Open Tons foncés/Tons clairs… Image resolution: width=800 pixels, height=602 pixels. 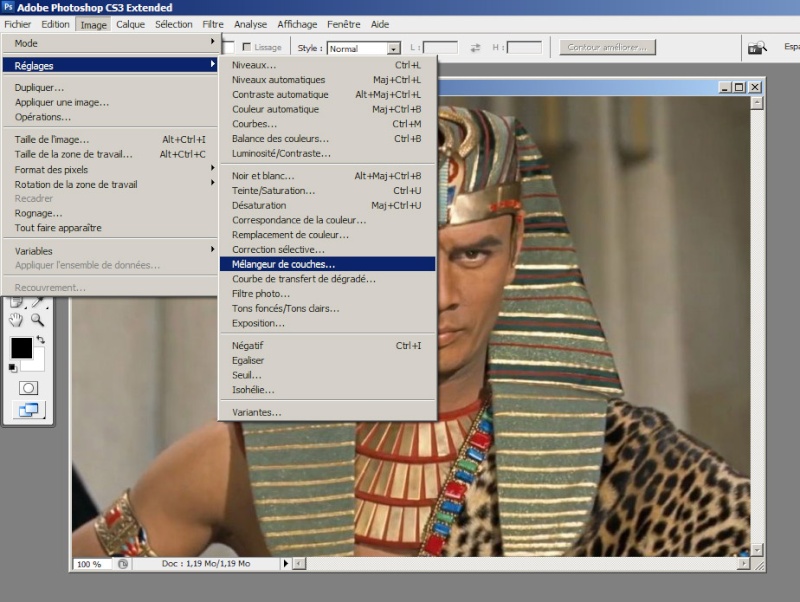[327, 309]
